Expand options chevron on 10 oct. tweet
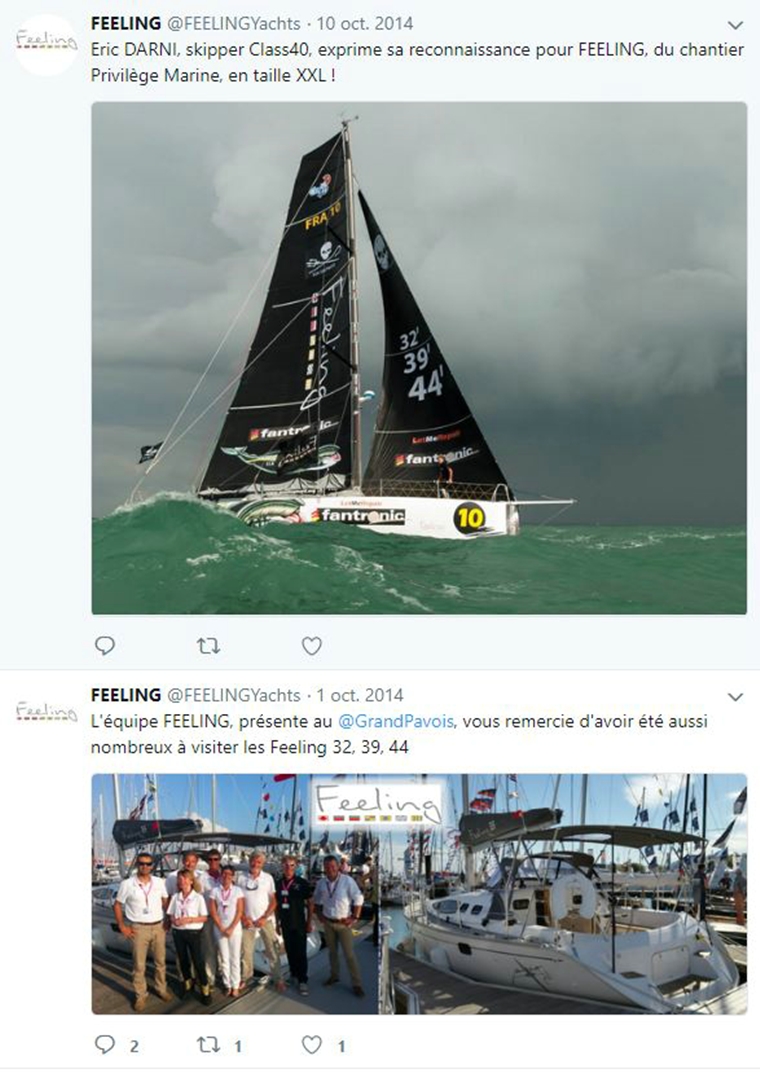The height and width of the screenshot is (1073, 760). tap(735, 26)
